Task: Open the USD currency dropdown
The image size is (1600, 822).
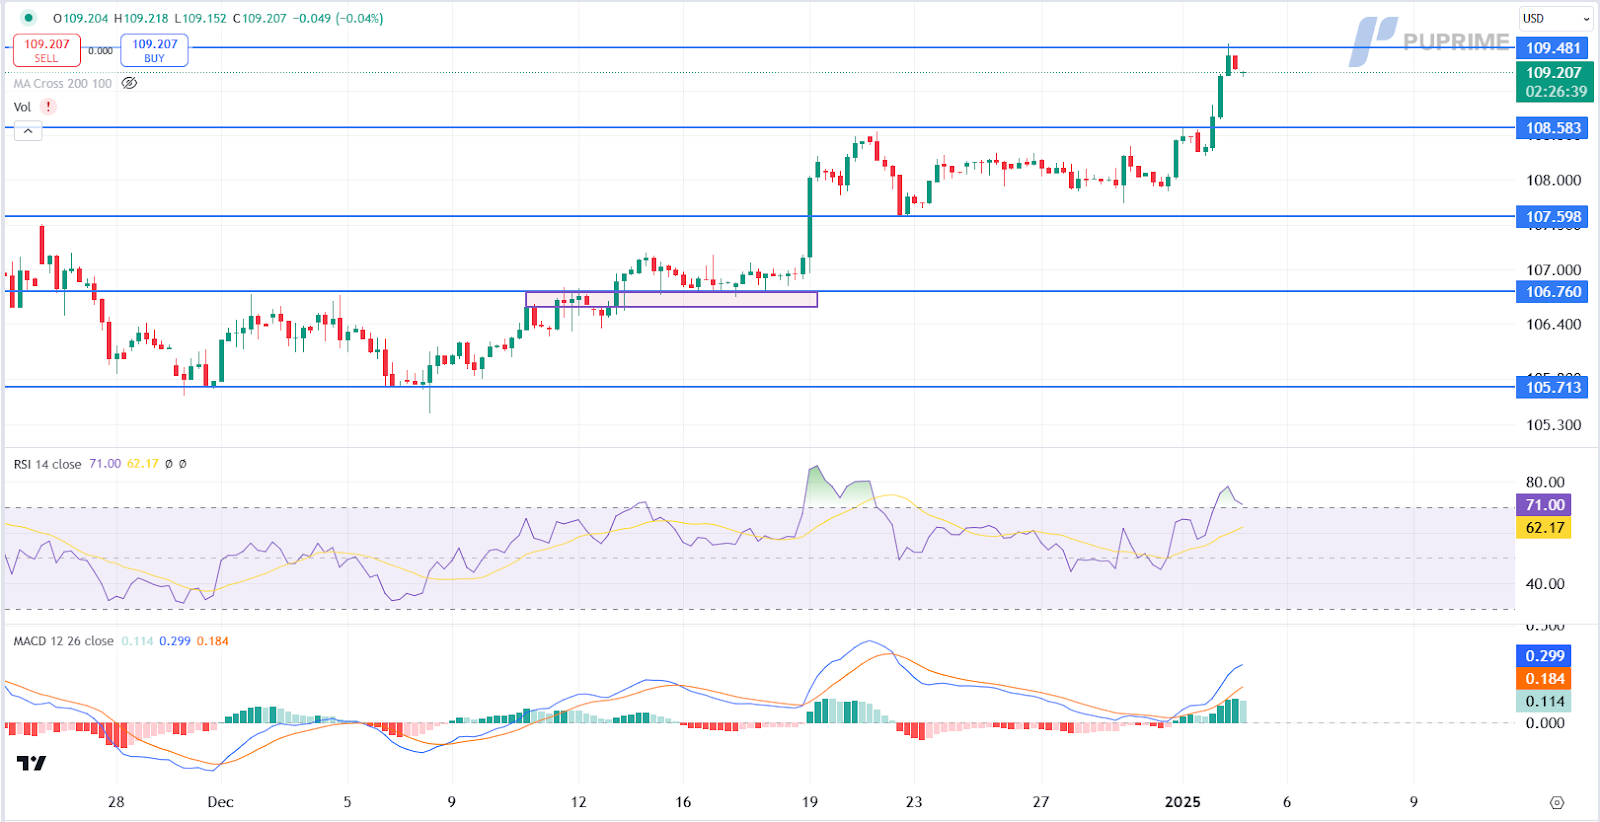Action: [x=1556, y=18]
